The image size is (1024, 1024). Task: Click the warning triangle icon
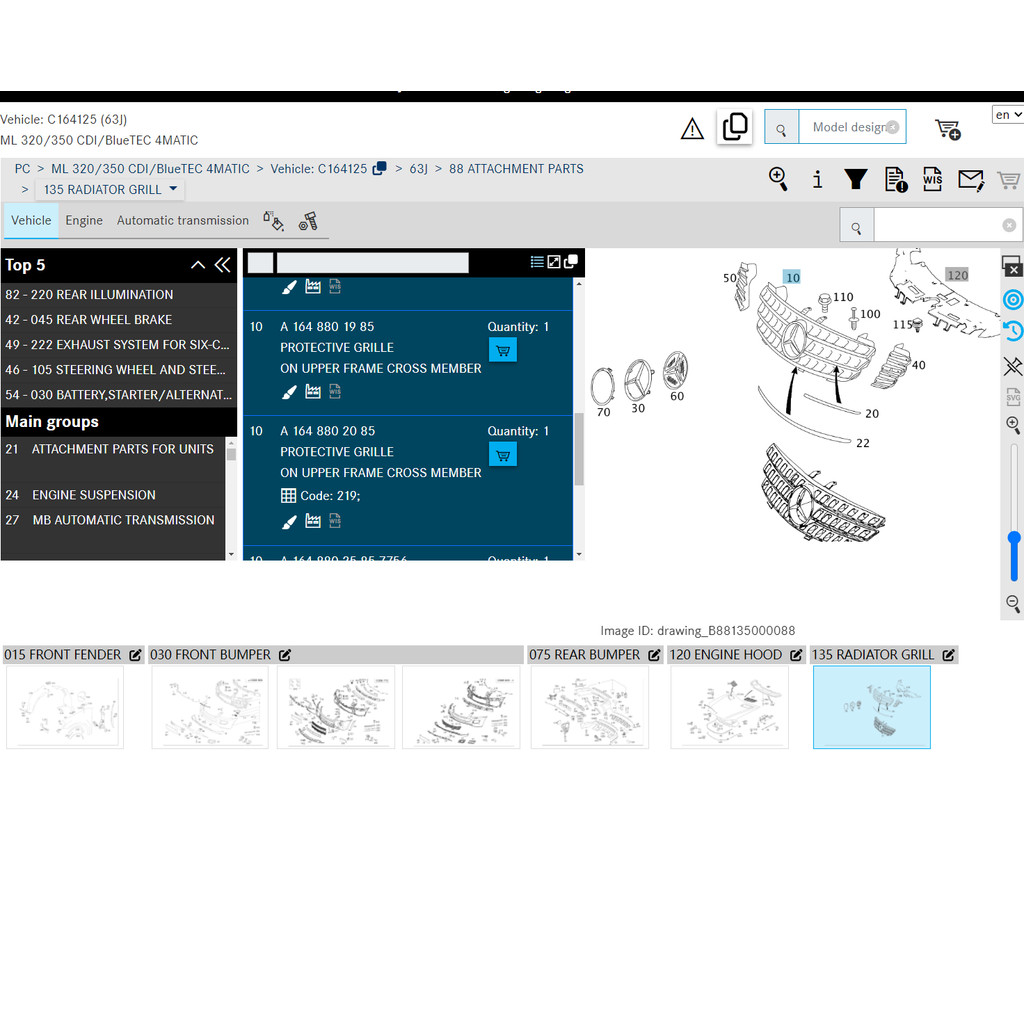pos(692,129)
